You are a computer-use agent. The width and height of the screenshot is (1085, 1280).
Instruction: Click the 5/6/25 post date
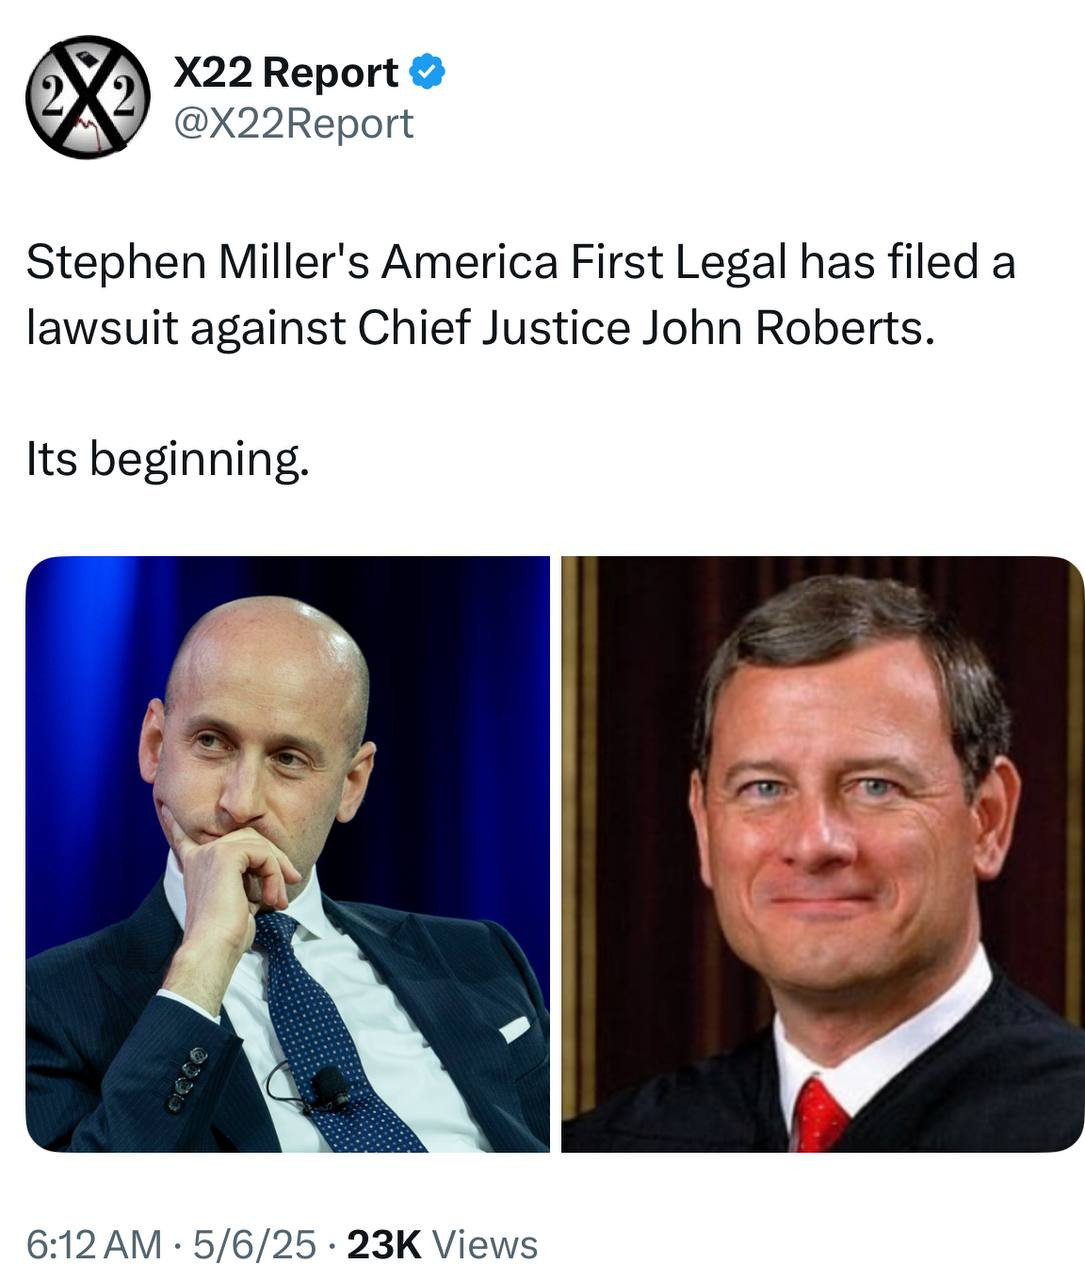point(254,1245)
